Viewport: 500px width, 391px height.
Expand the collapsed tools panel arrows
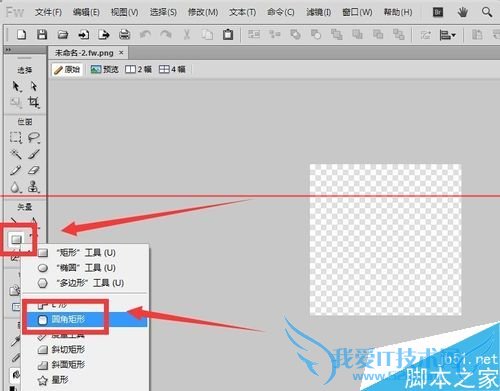click(8, 50)
